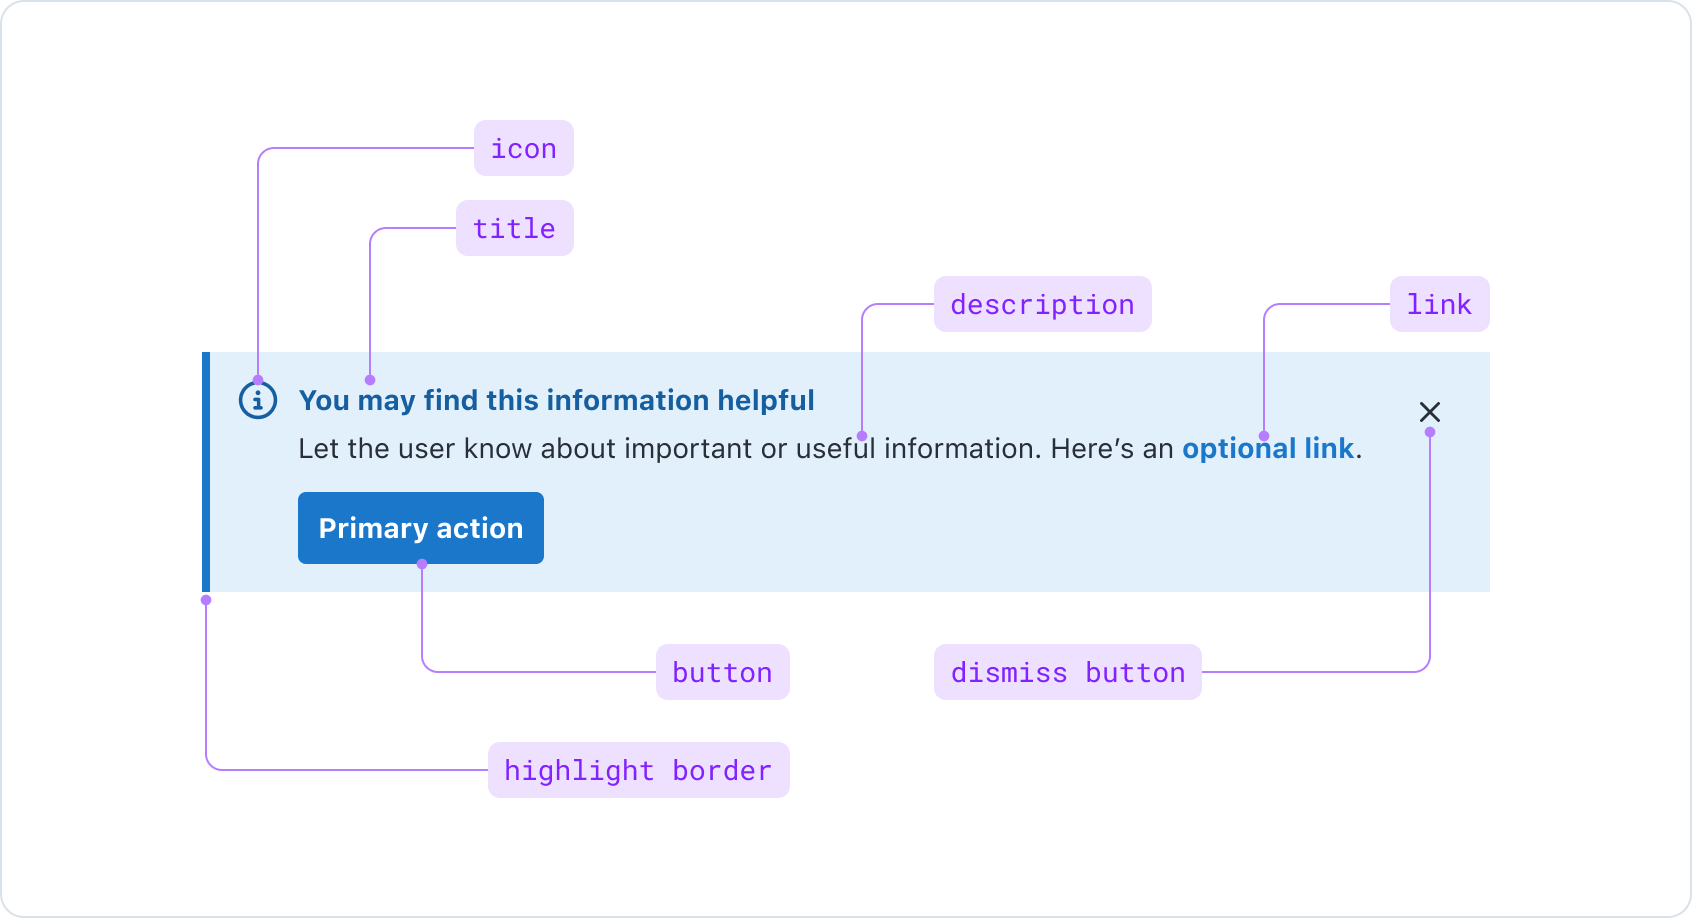Click the purple dot under the Primary action button
Image resolution: width=1692 pixels, height=918 pixels.
tap(422, 564)
